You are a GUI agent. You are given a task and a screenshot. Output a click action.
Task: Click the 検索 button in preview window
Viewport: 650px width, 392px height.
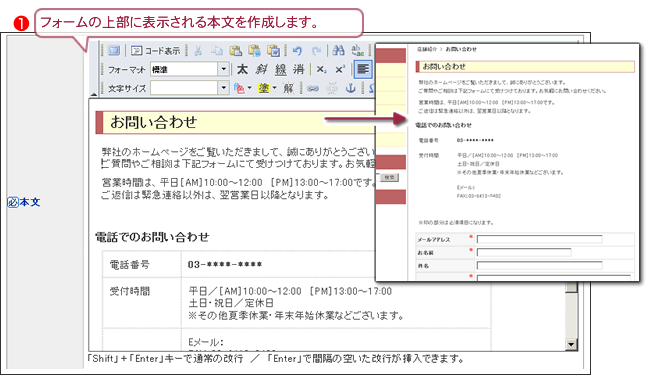[389, 177]
